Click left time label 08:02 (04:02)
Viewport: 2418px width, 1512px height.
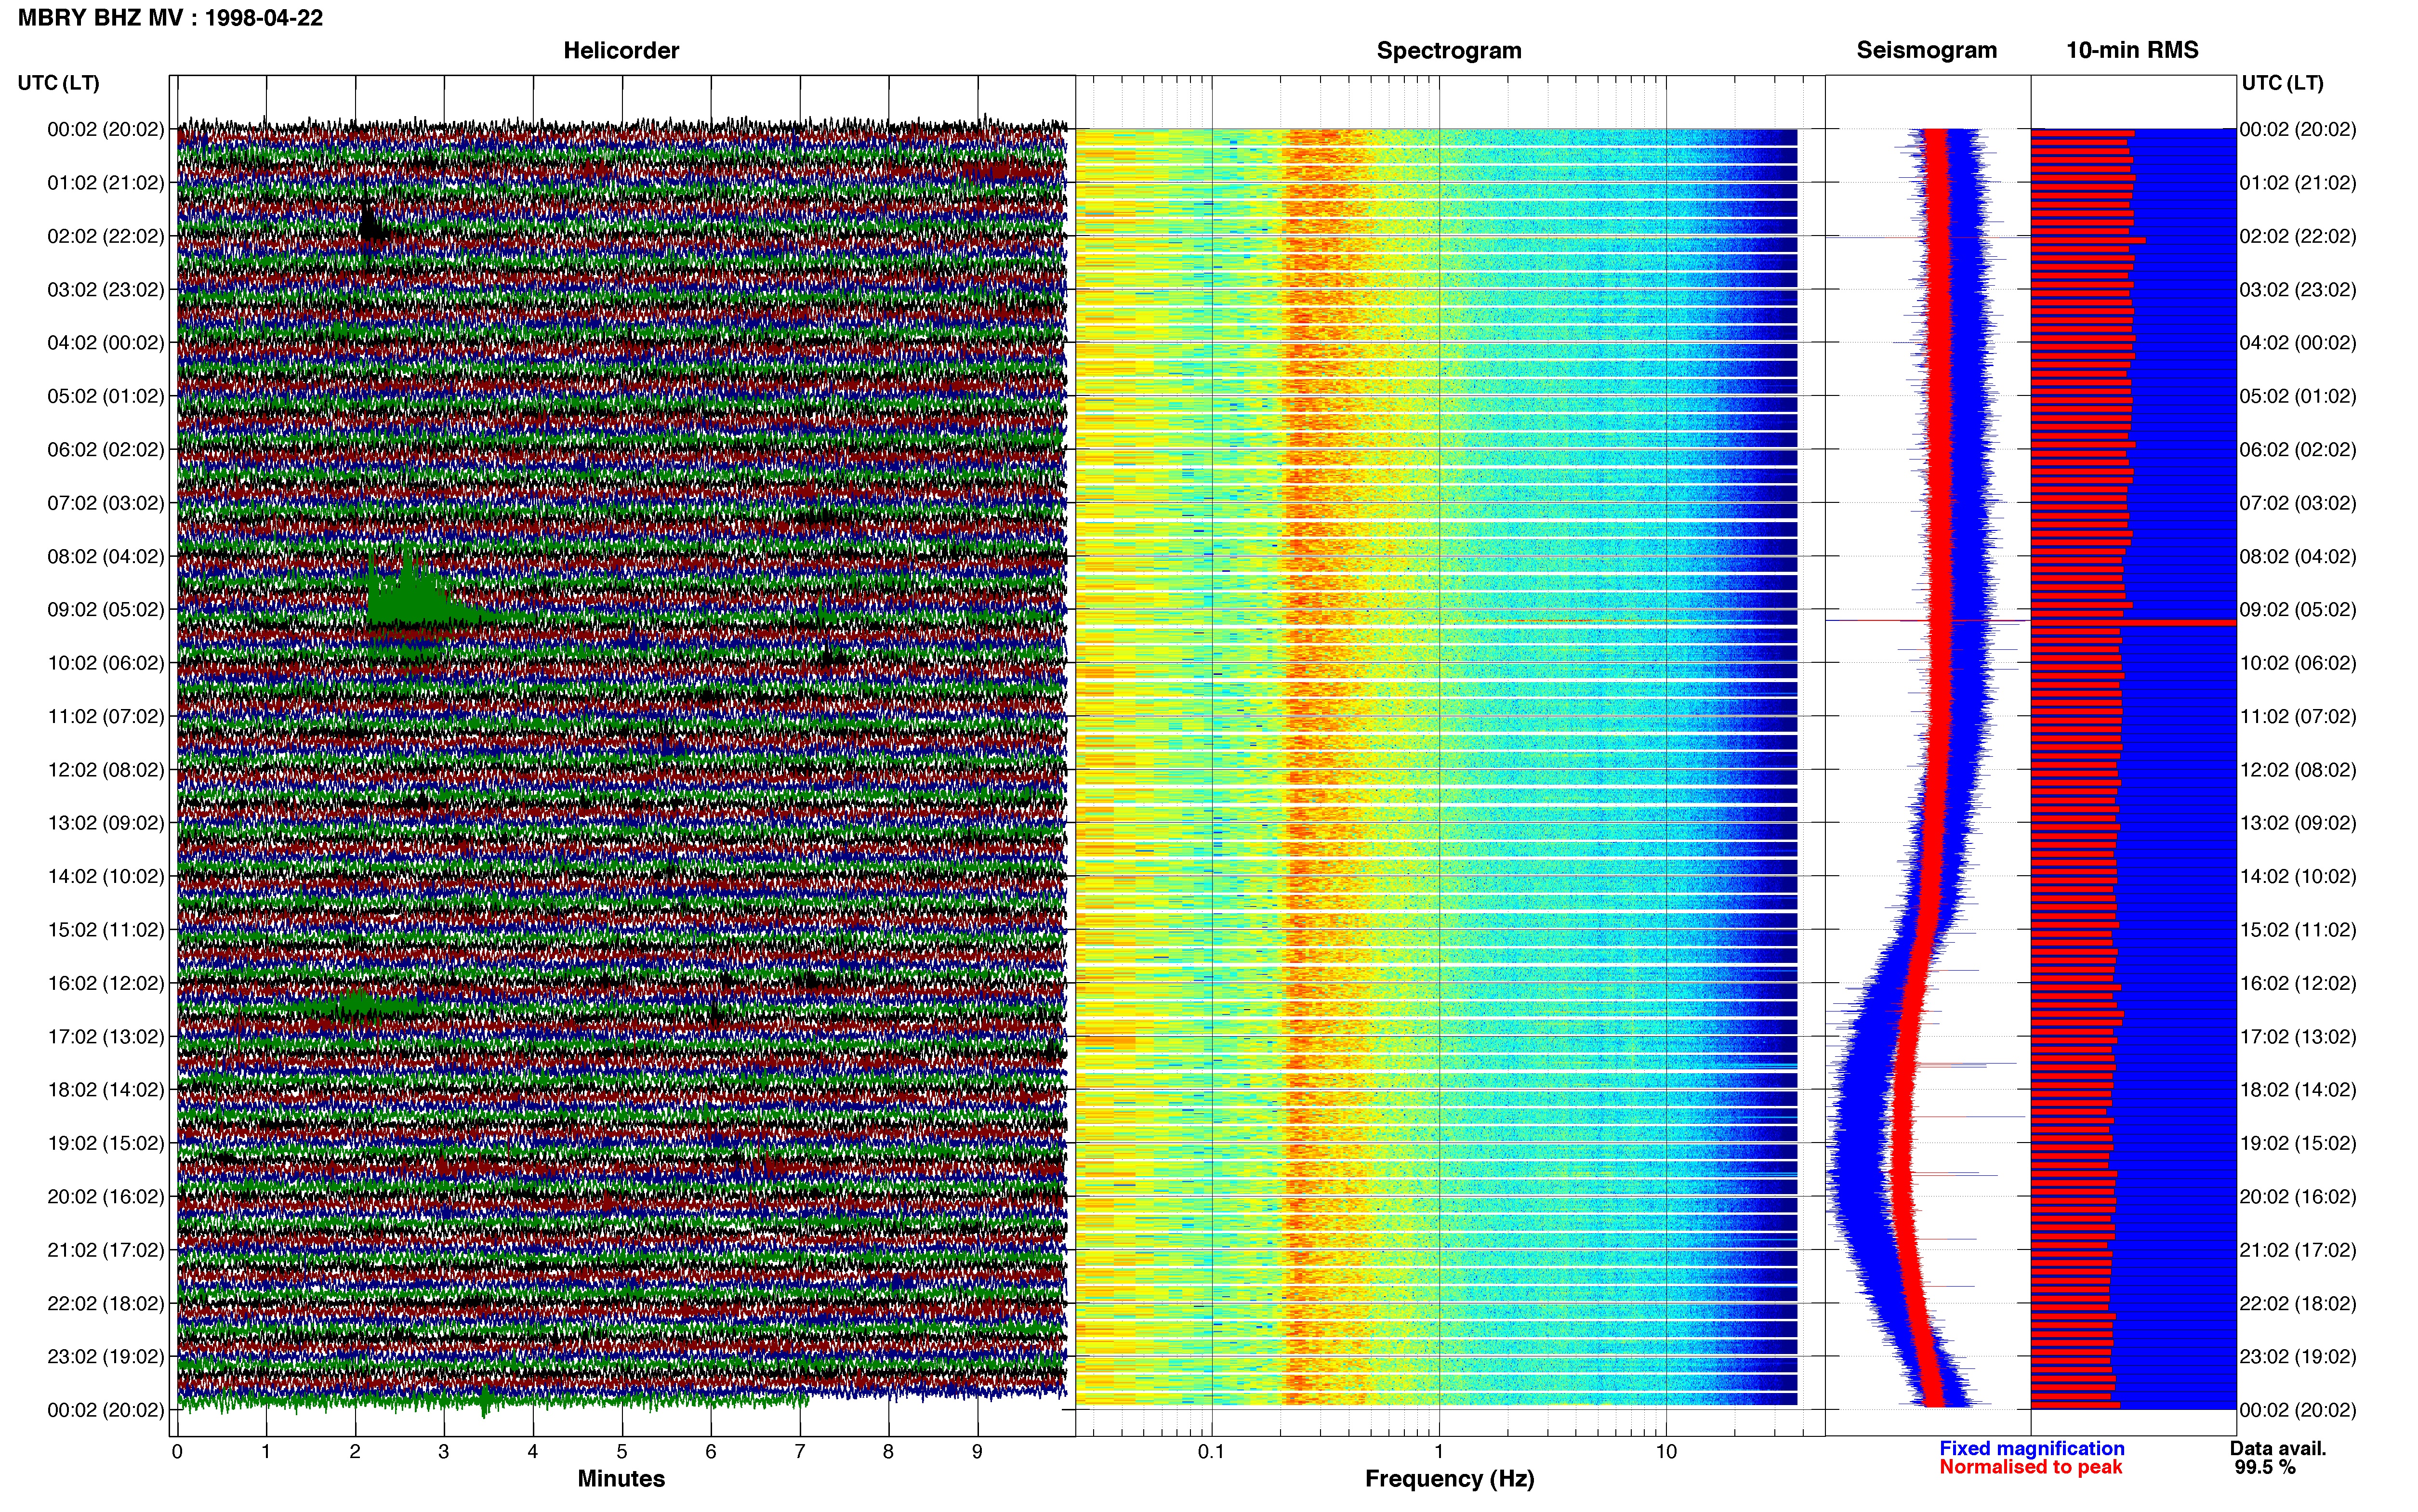tap(105, 556)
